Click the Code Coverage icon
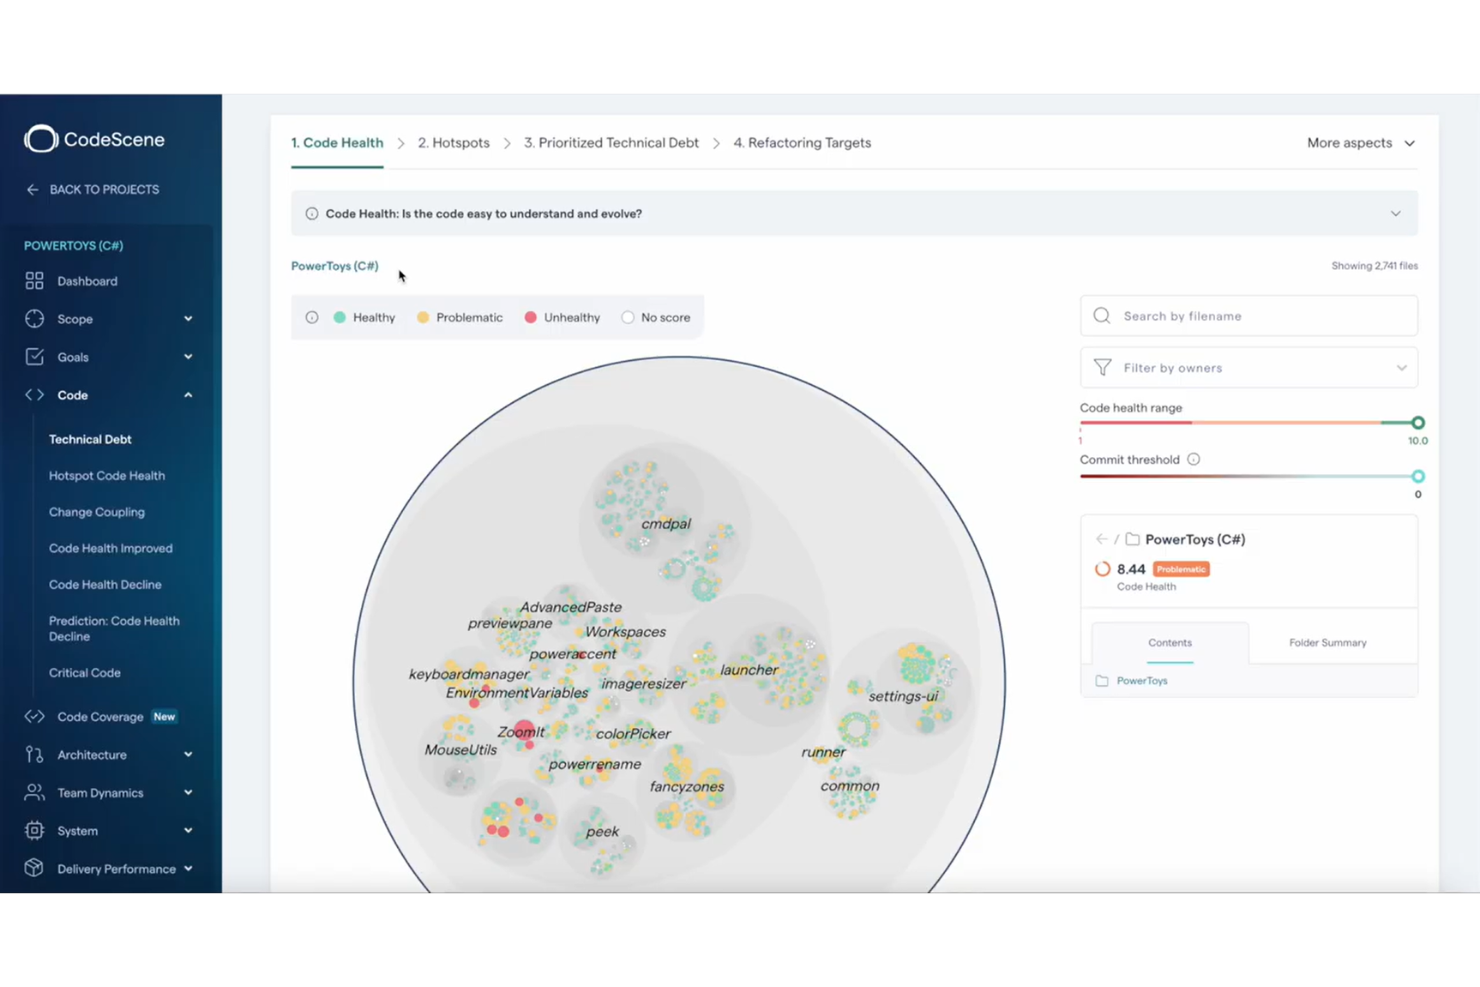The image size is (1480, 987). [x=34, y=717]
